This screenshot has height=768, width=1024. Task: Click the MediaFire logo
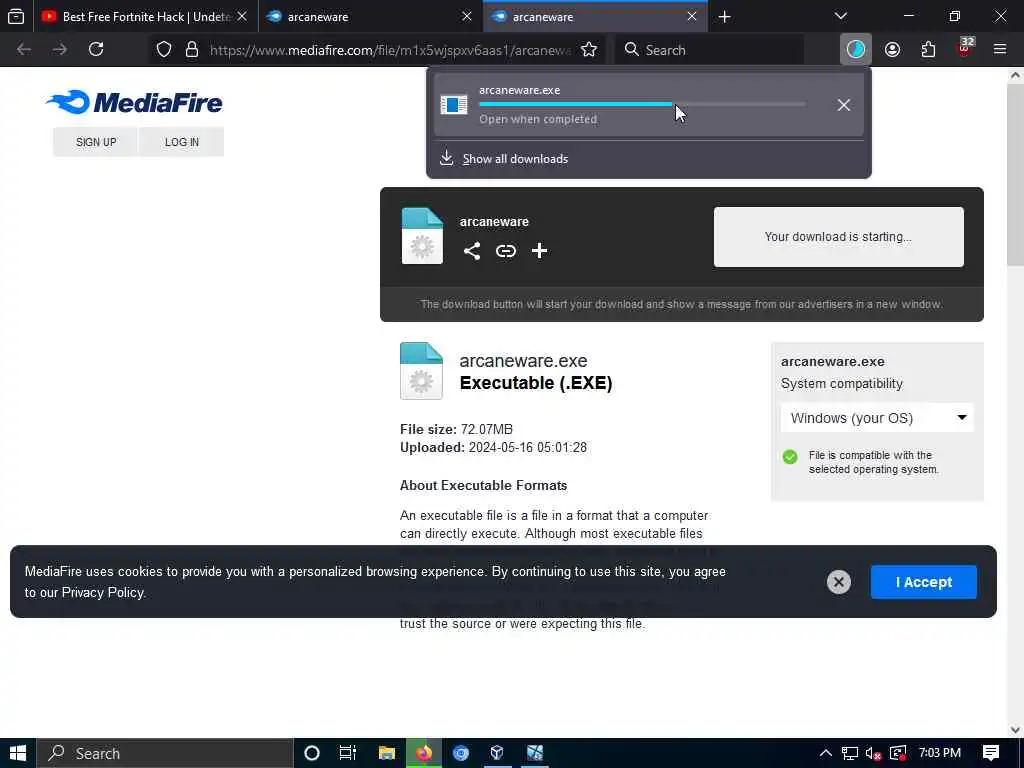pyautogui.click(x=135, y=103)
